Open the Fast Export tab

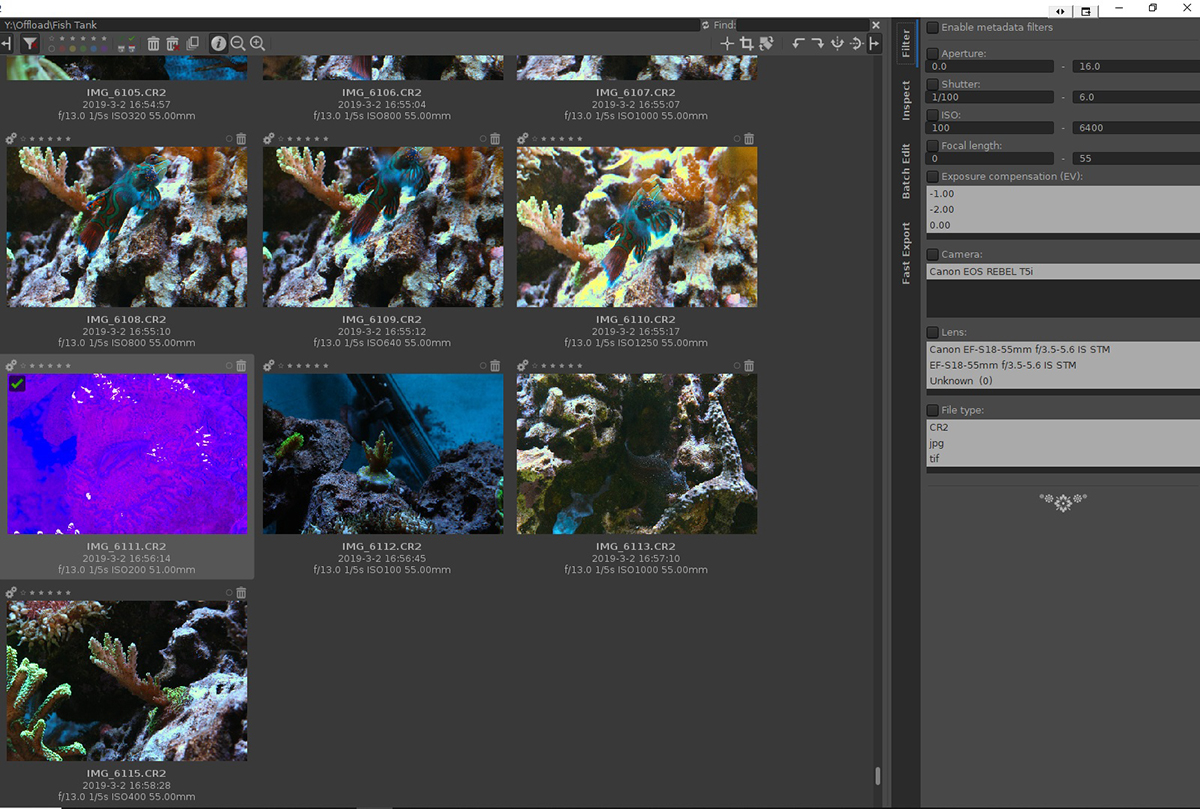pos(906,254)
